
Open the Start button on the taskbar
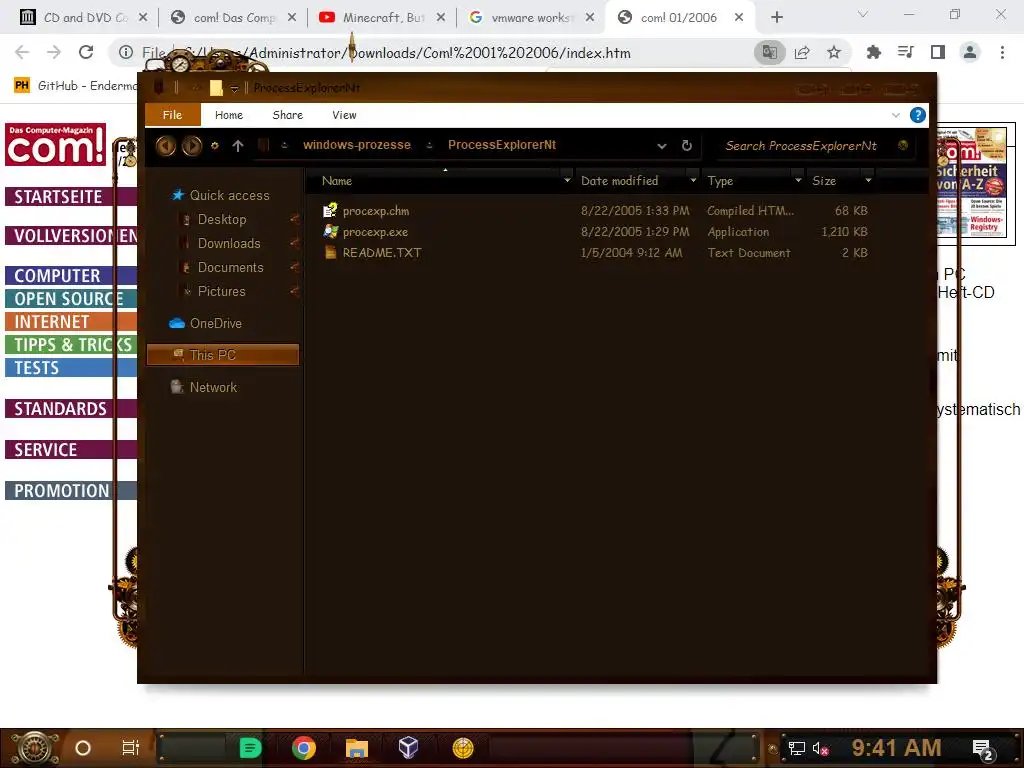point(35,748)
